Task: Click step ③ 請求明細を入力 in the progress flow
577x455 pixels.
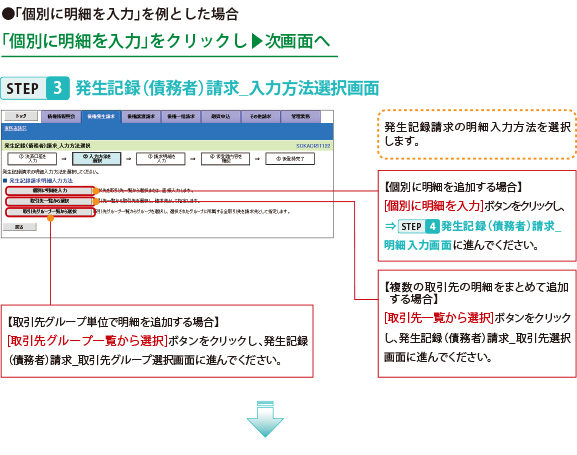Action: [161, 159]
